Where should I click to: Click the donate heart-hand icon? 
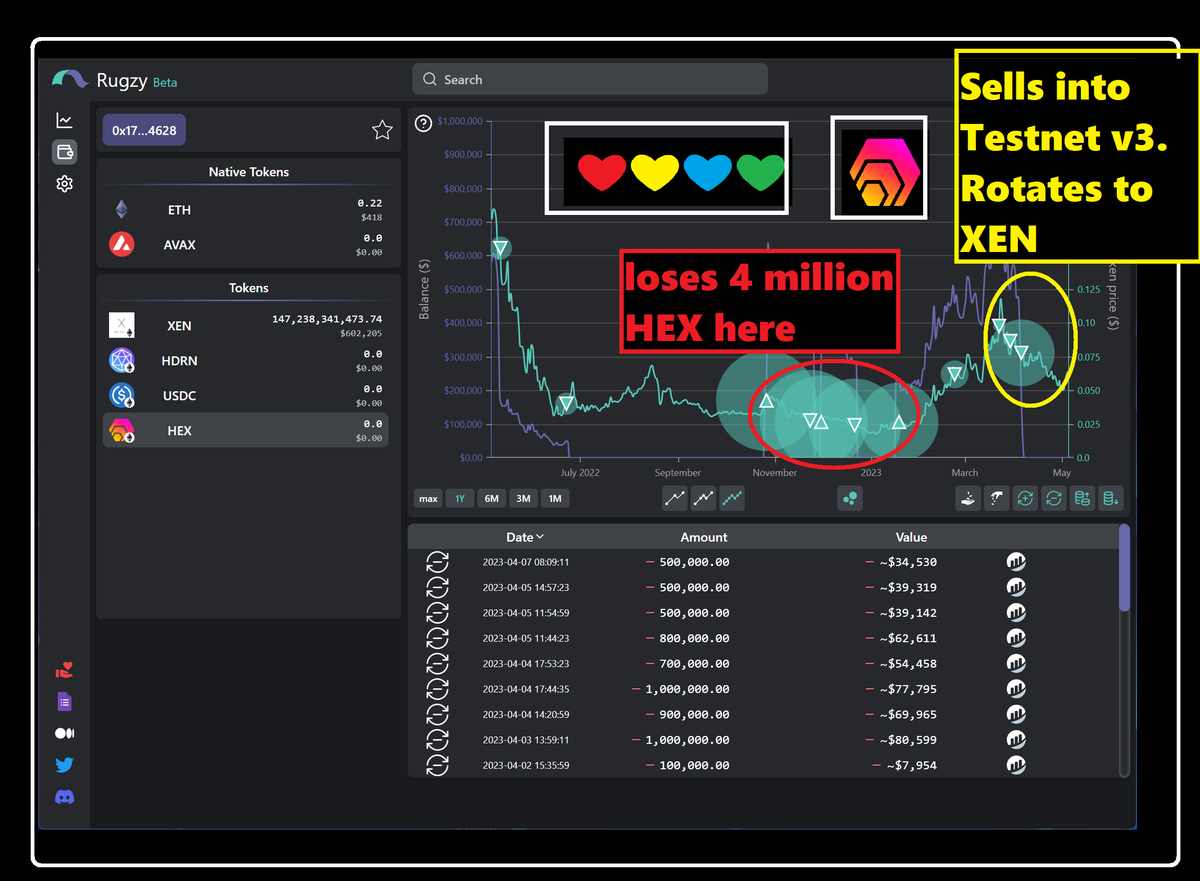pyautogui.click(x=64, y=670)
